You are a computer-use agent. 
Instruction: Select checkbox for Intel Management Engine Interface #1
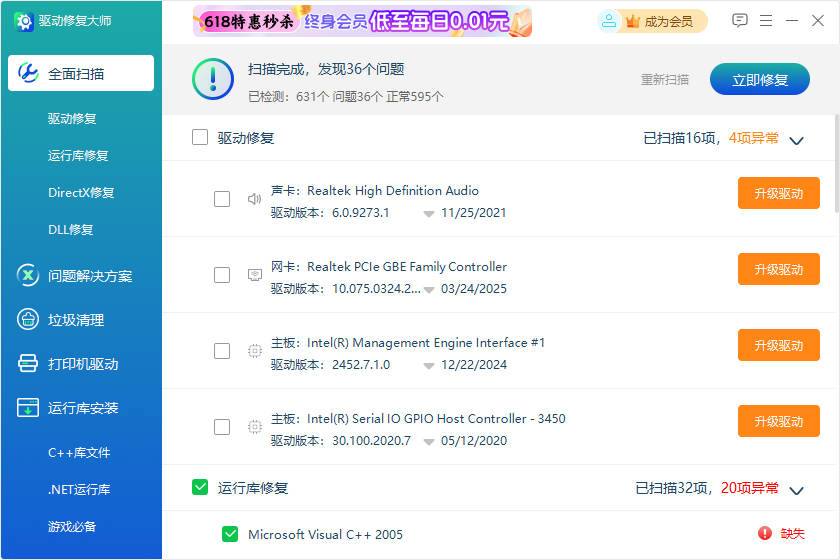222,351
